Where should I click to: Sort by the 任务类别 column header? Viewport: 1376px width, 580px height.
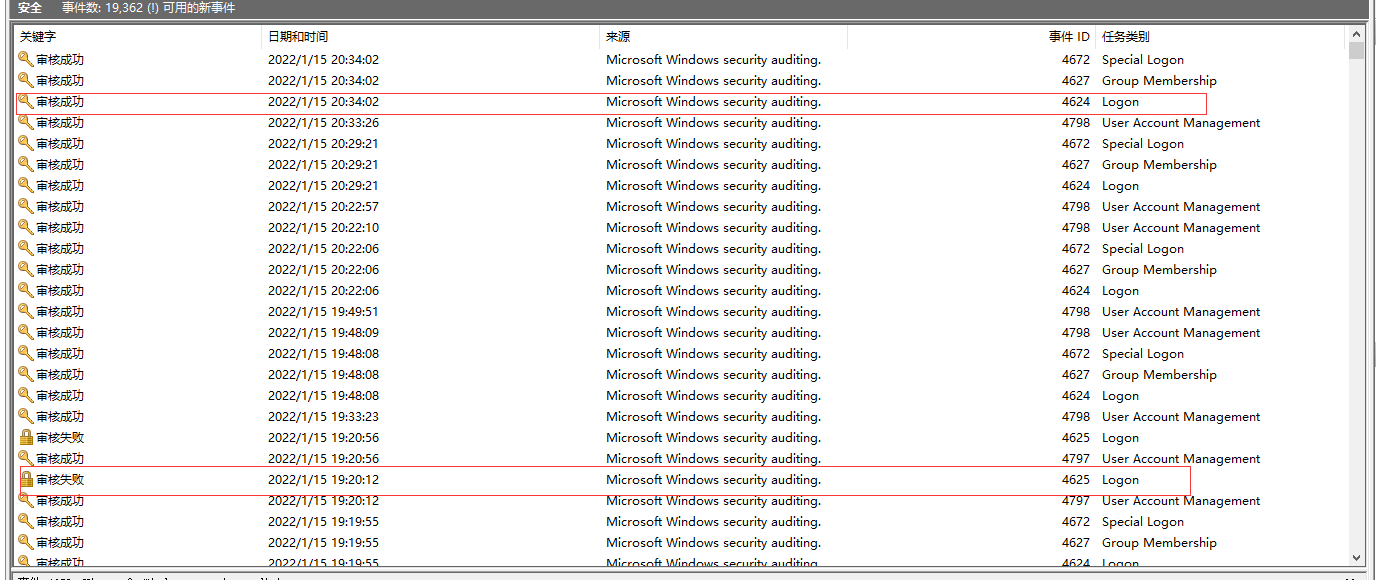[x=1220, y=37]
